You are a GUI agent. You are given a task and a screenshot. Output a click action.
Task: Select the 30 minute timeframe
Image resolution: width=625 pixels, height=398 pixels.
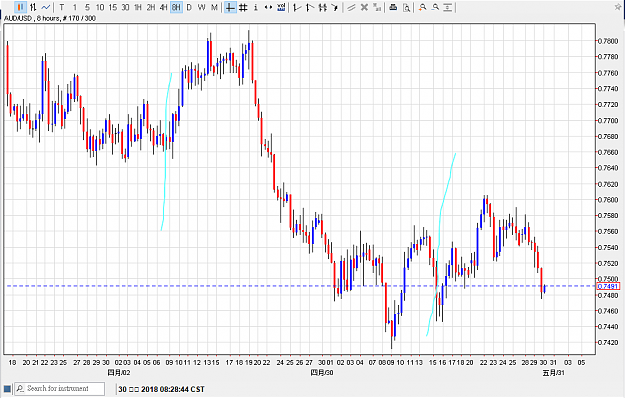click(x=125, y=7)
